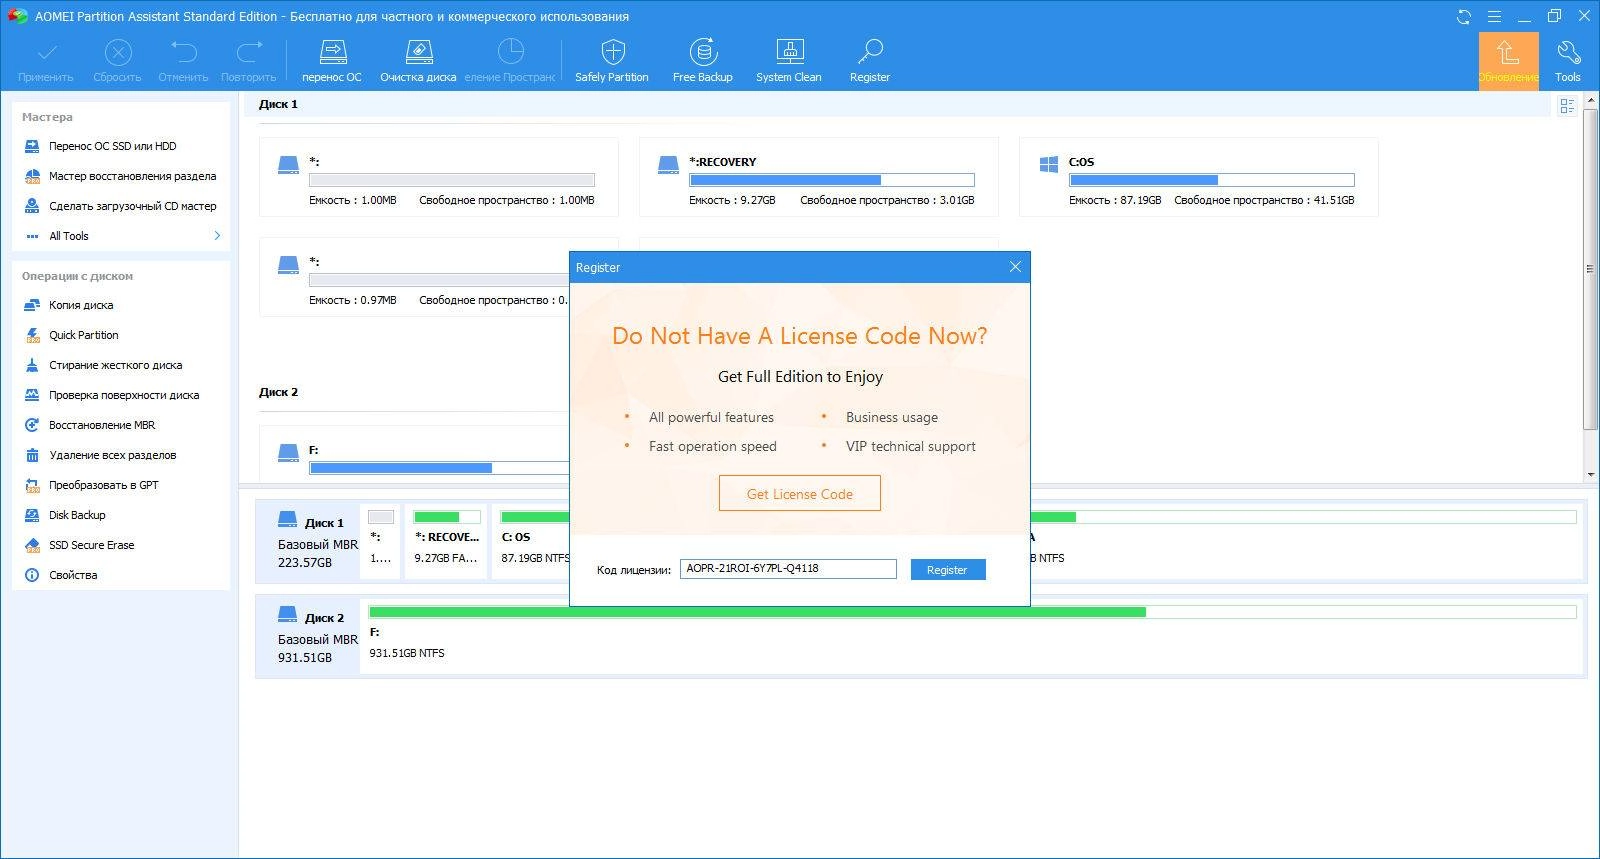The width and height of the screenshot is (1600, 859).
Task: Select F: 931.51GB NTFS bar in disk map
Action: (x=972, y=637)
